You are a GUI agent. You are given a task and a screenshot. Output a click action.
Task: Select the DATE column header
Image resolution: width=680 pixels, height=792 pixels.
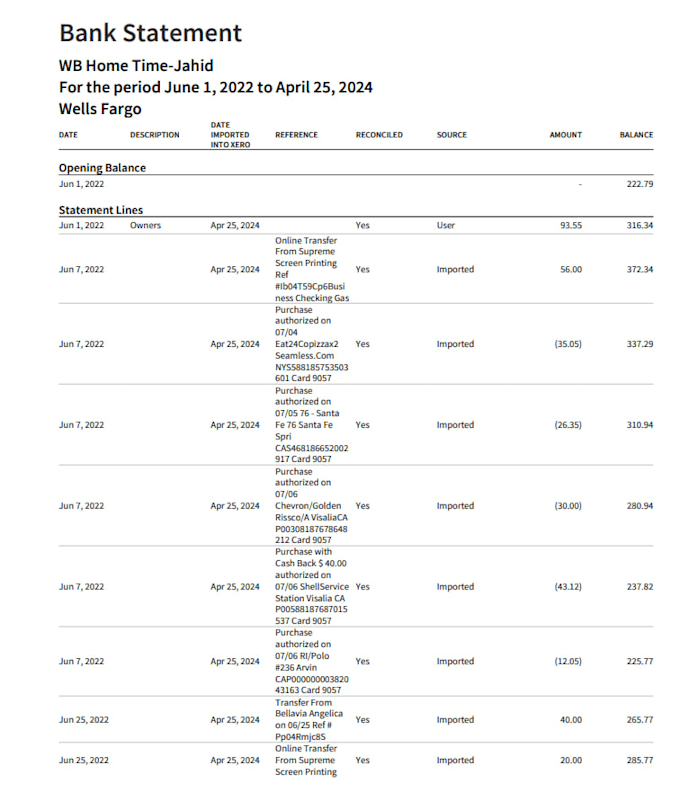point(68,135)
